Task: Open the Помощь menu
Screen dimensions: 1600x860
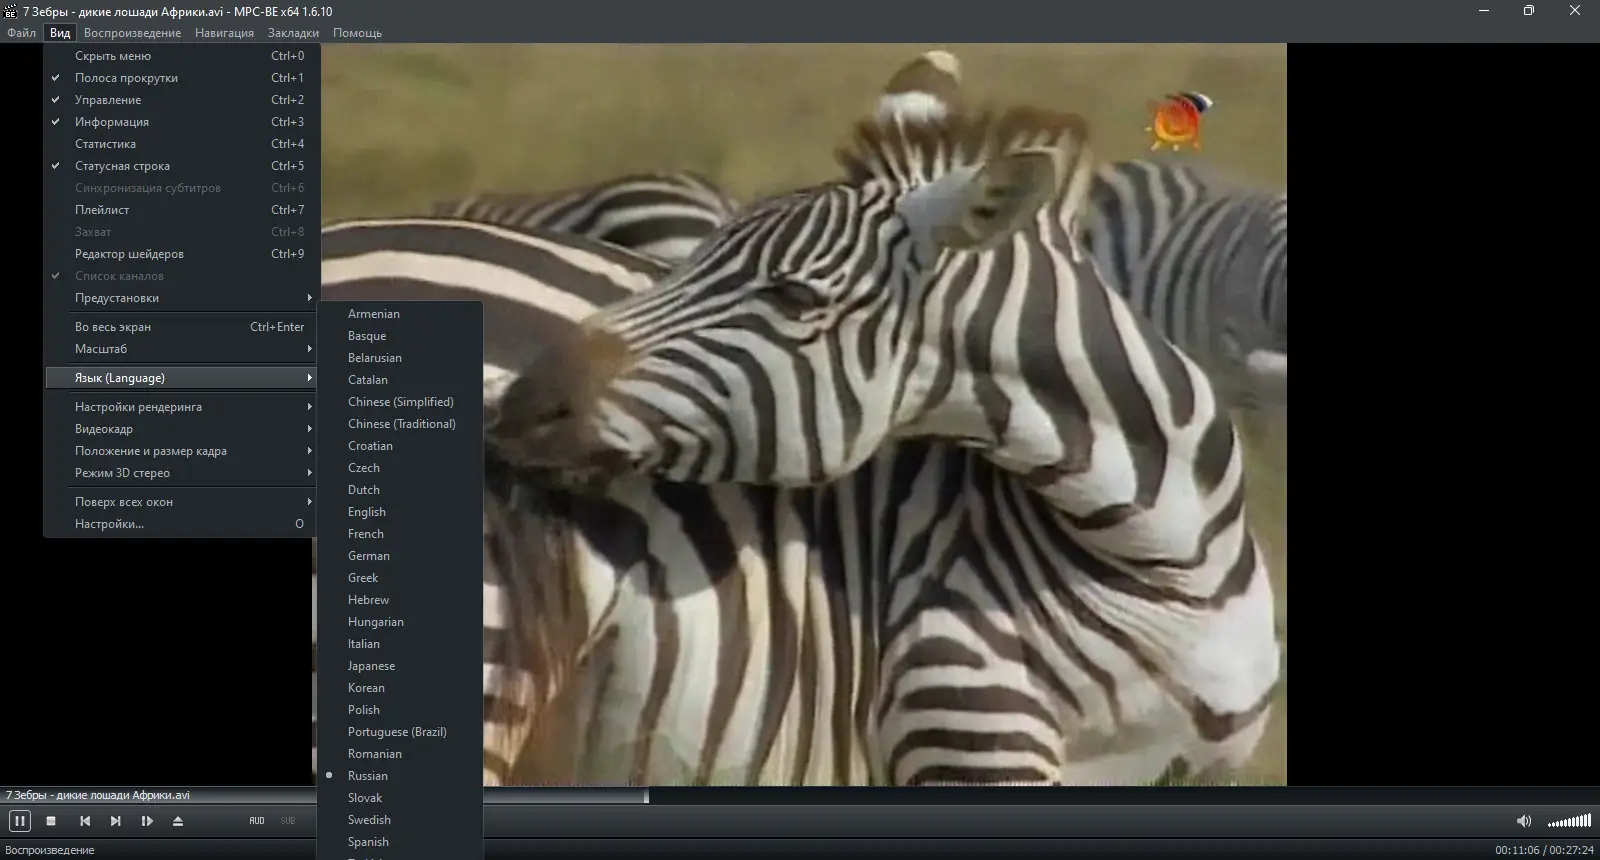Action: tap(357, 33)
